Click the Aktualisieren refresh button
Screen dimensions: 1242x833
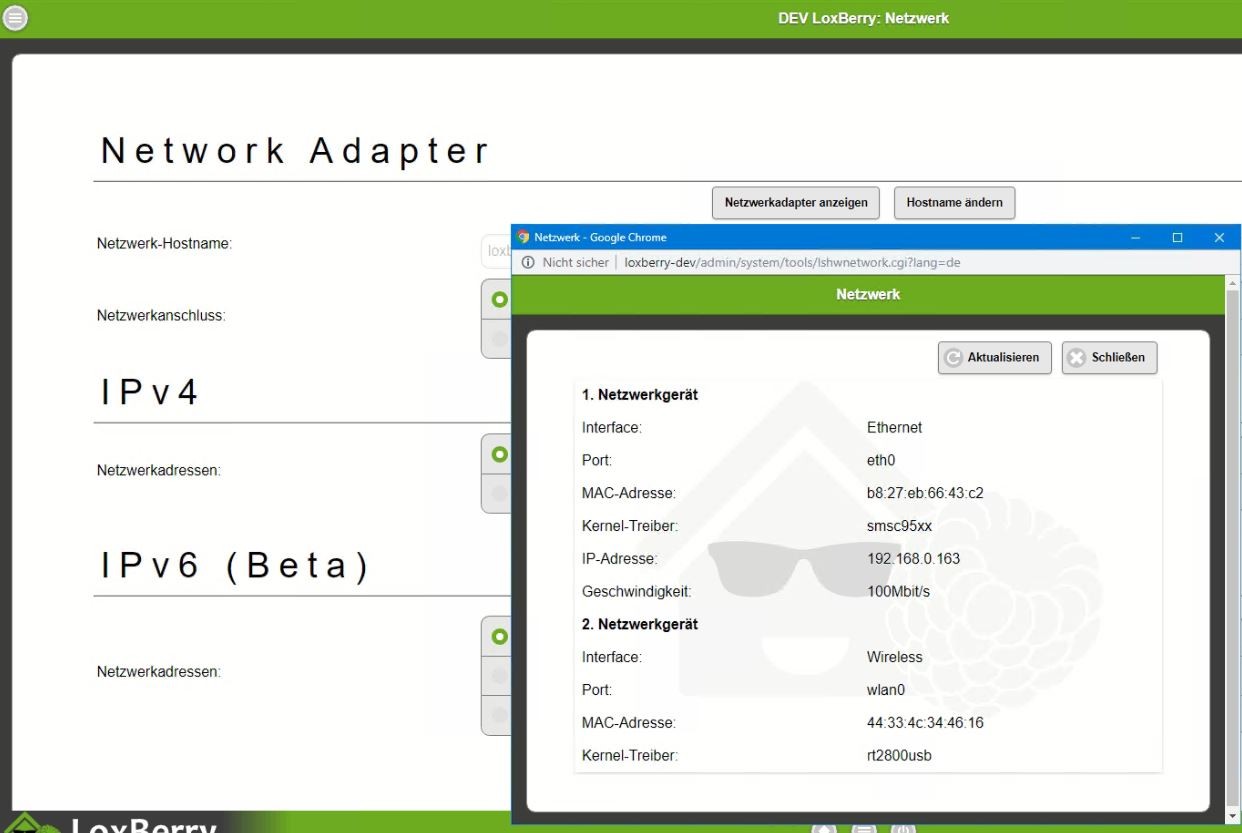[994, 357]
